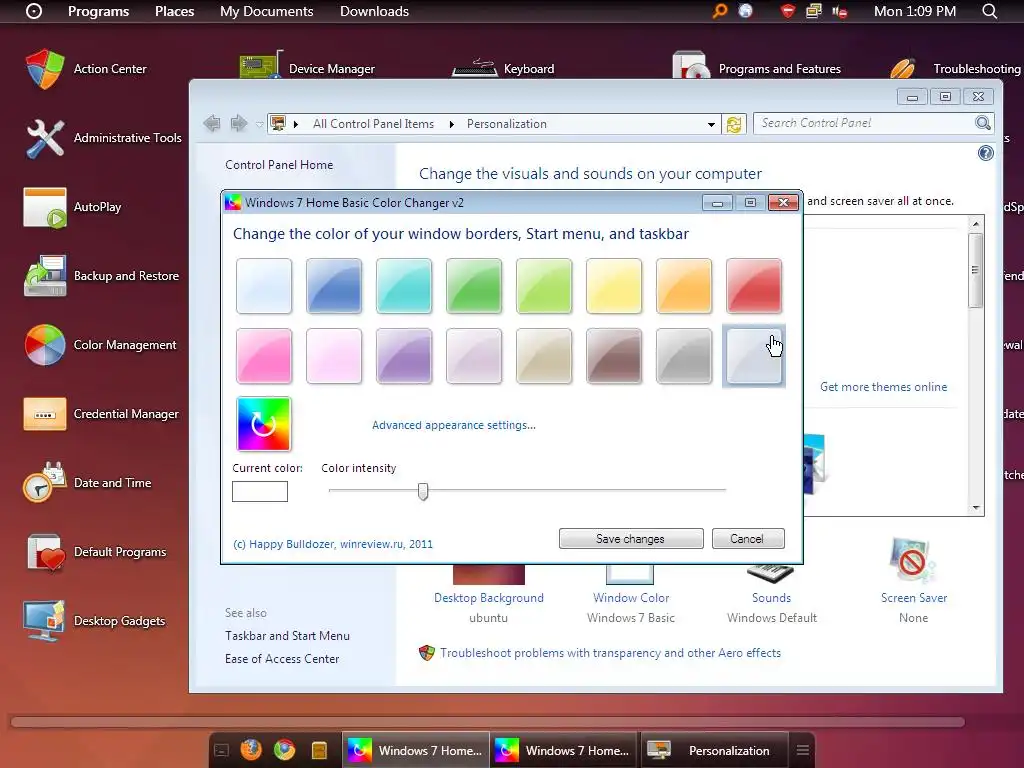The height and width of the screenshot is (768, 1024).
Task: Switch to first Windows 7 Home taskbar item
Action: coord(415,750)
